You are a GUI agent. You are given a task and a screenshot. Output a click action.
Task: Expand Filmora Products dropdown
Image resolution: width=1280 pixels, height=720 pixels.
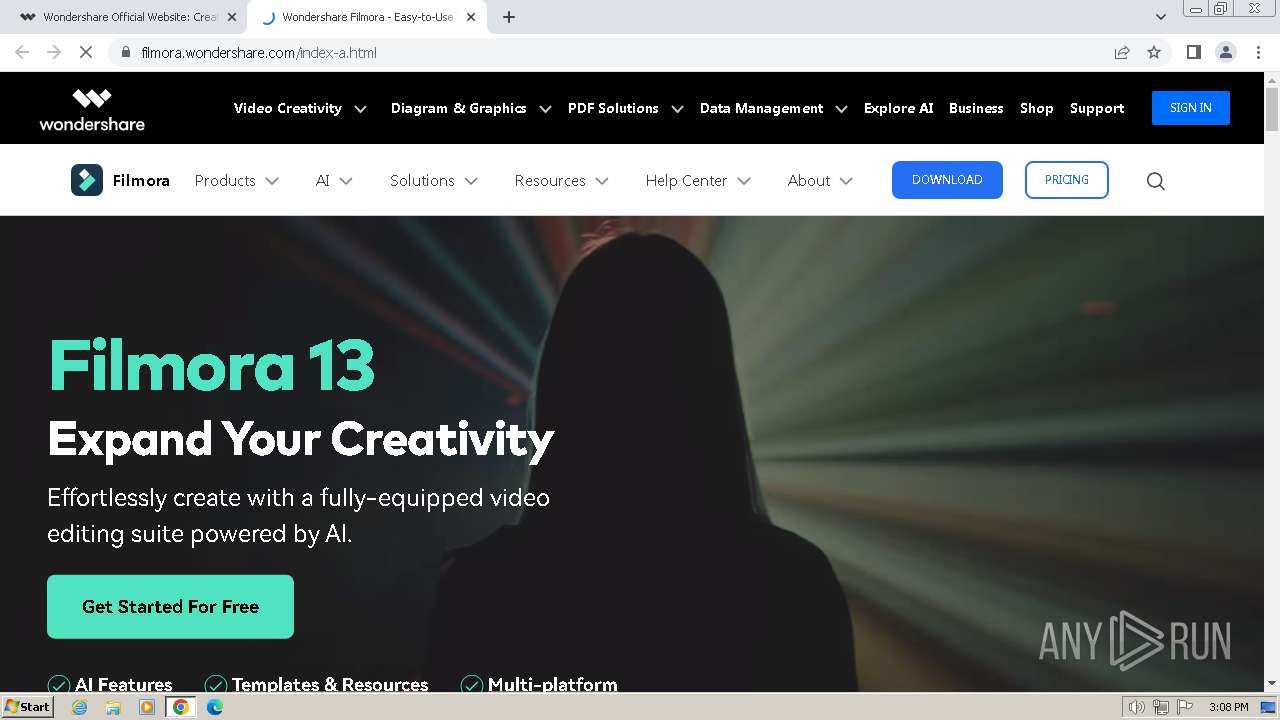(x=237, y=181)
